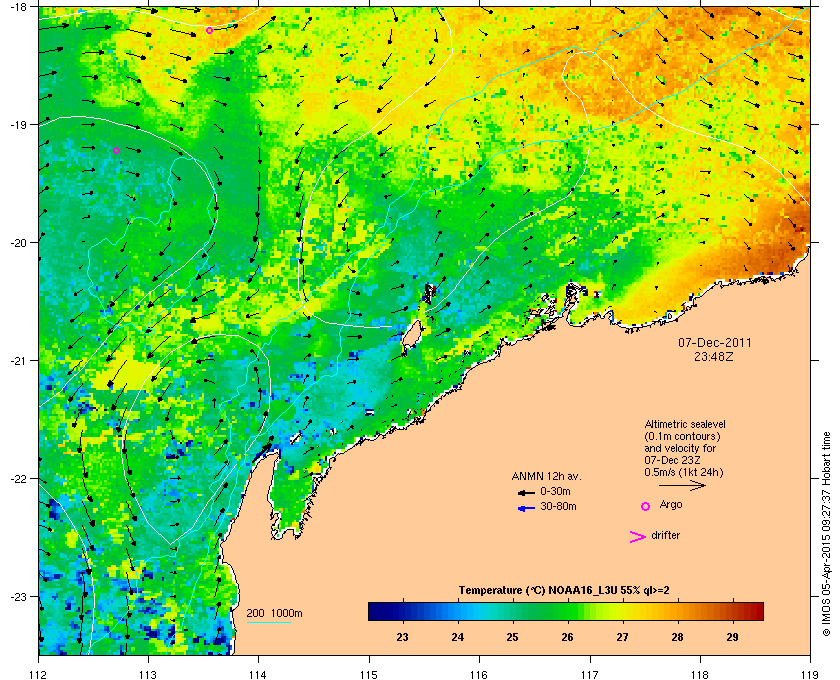The height and width of the screenshot is (680, 840).
Task: Click the colorbar tick label 25
Action: pos(513,637)
